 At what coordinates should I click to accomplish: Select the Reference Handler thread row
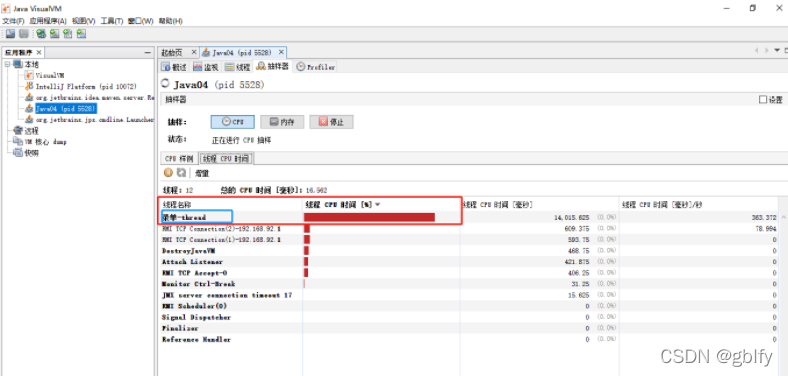[469, 339]
